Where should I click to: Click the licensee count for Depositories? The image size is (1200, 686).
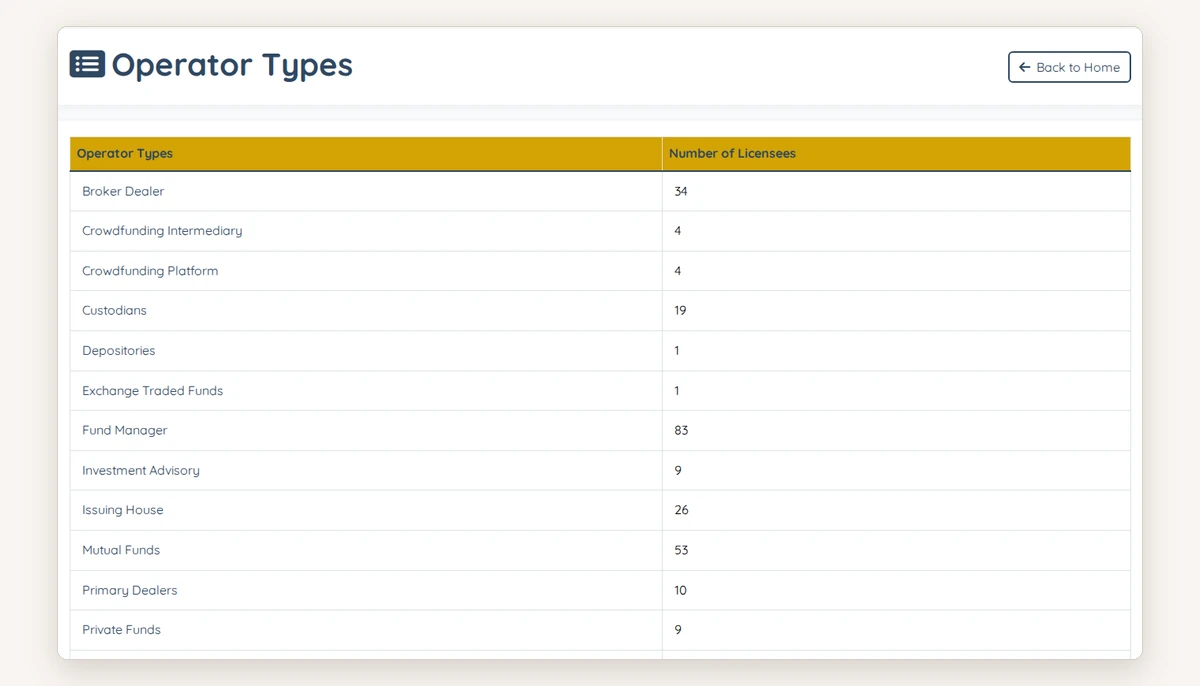[x=677, y=351]
